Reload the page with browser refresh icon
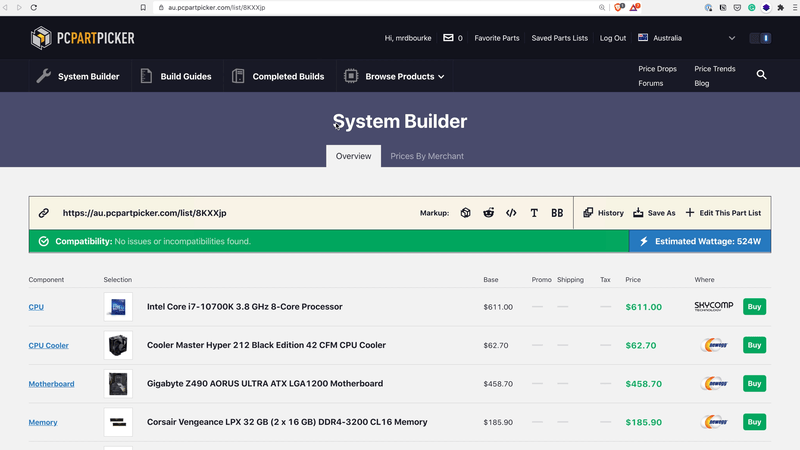 click(34, 7)
